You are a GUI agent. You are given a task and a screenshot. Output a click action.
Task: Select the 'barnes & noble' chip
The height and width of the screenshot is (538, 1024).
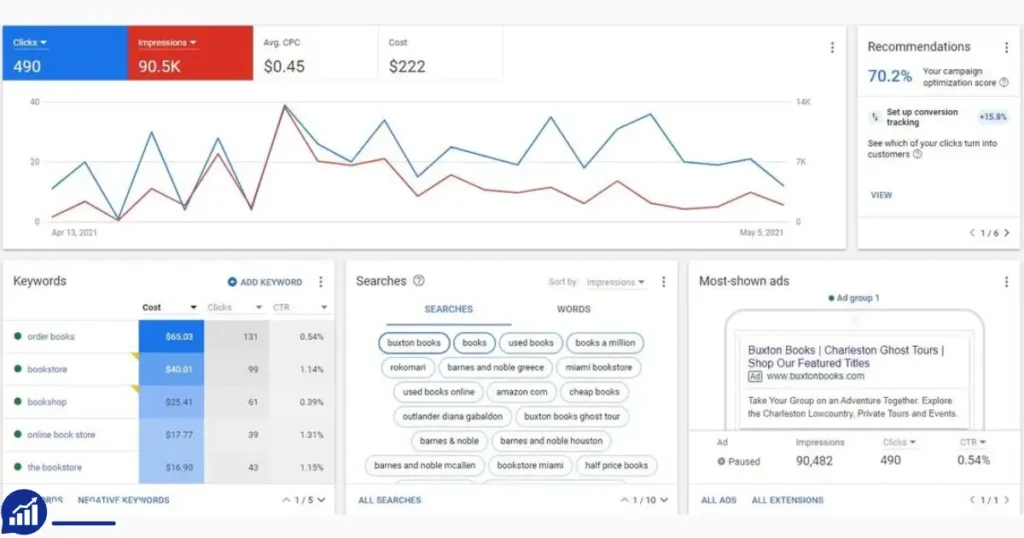pyautogui.click(x=449, y=441)
